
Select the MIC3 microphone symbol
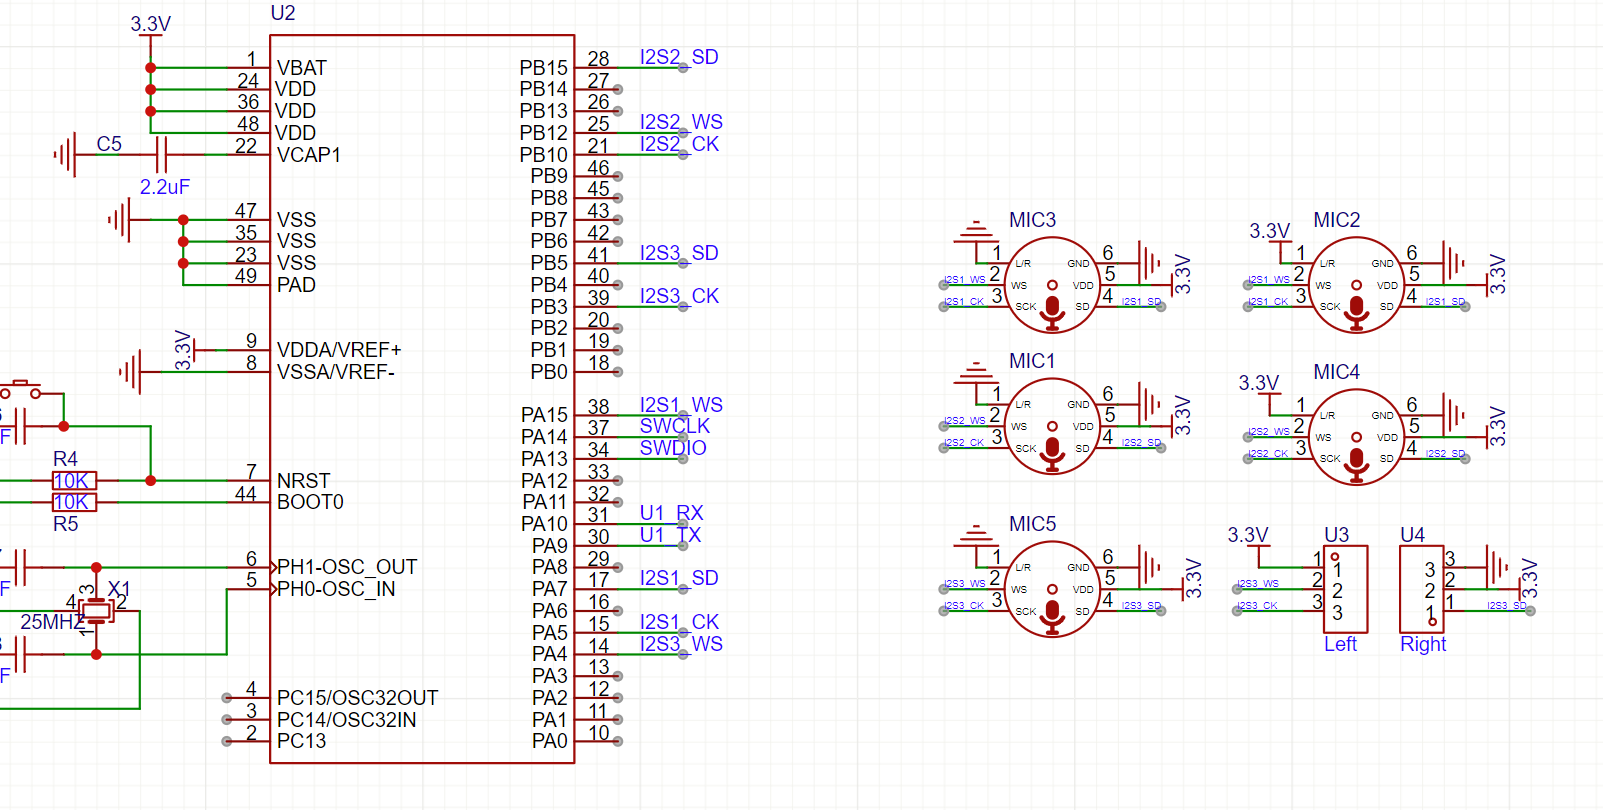point(1052,285)
